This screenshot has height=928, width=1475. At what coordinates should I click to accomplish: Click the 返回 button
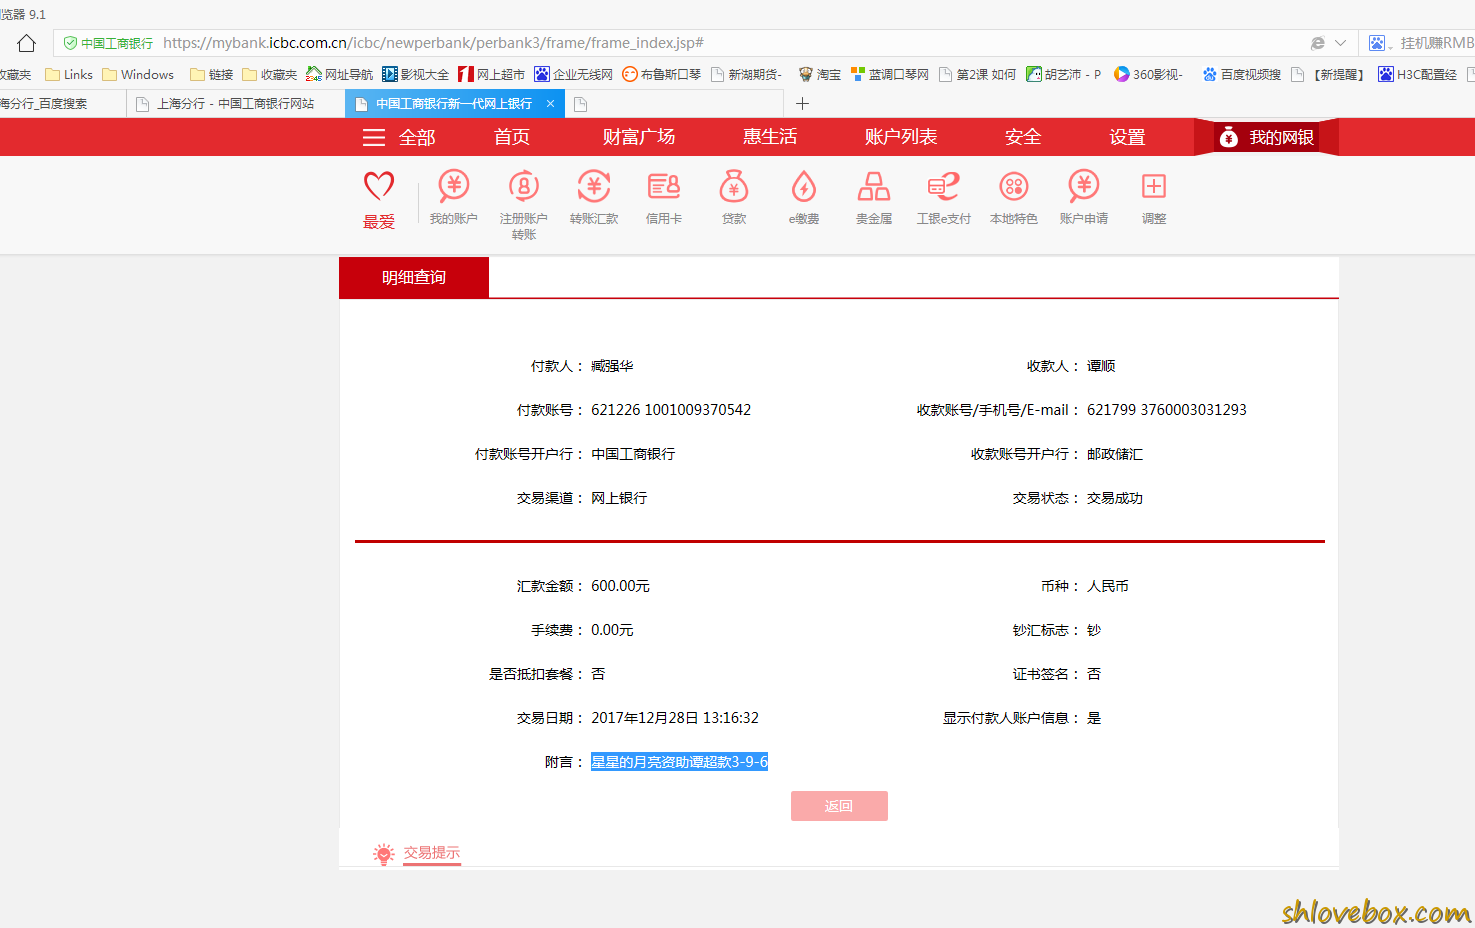coord(839,806)
